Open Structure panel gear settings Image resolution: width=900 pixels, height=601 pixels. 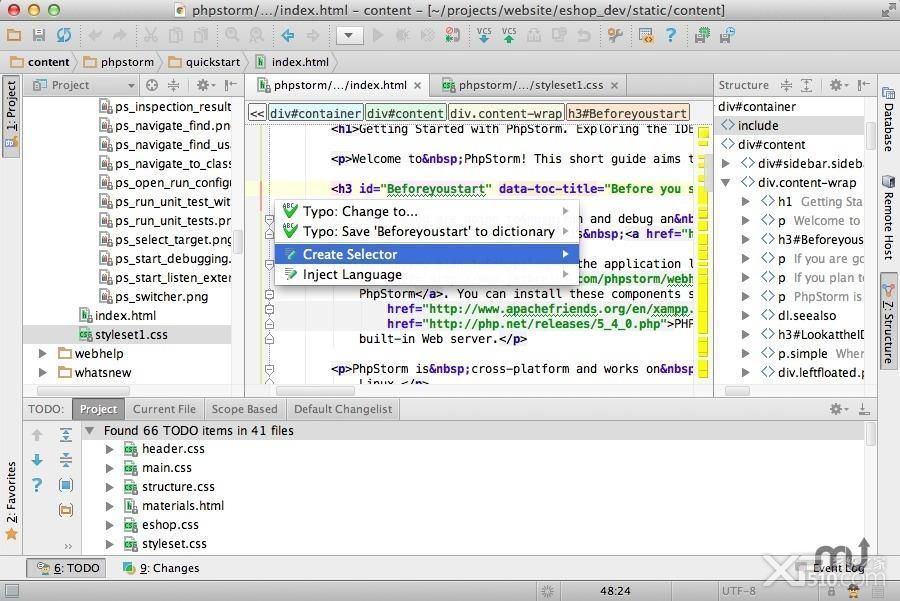(838, 86)
